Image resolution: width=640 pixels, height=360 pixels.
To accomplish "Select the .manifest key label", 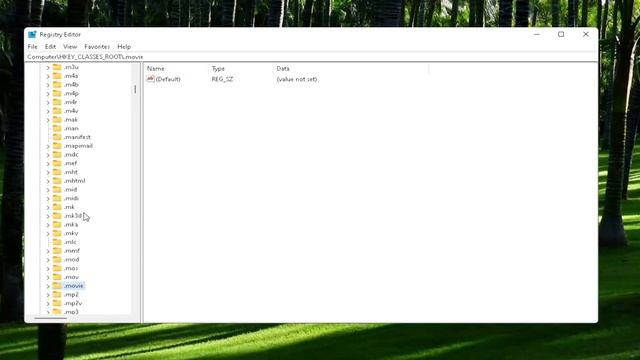I will (77, 137).
